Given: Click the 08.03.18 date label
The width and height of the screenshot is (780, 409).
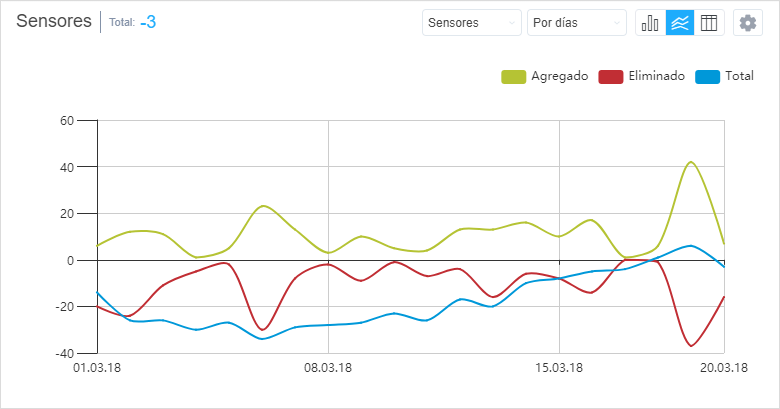Looking at the screenshot, I should [328, 367].
